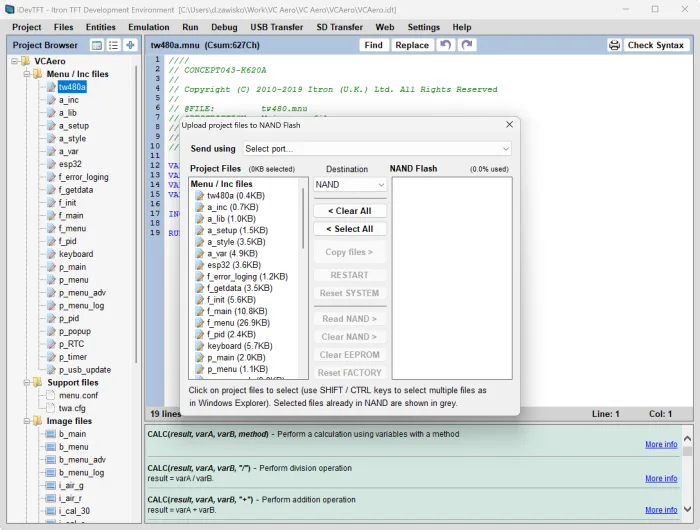Viewport: 700px width, 530px height.
Task: Open the Destination NAND dropdown
Action: tap(350, 184)
